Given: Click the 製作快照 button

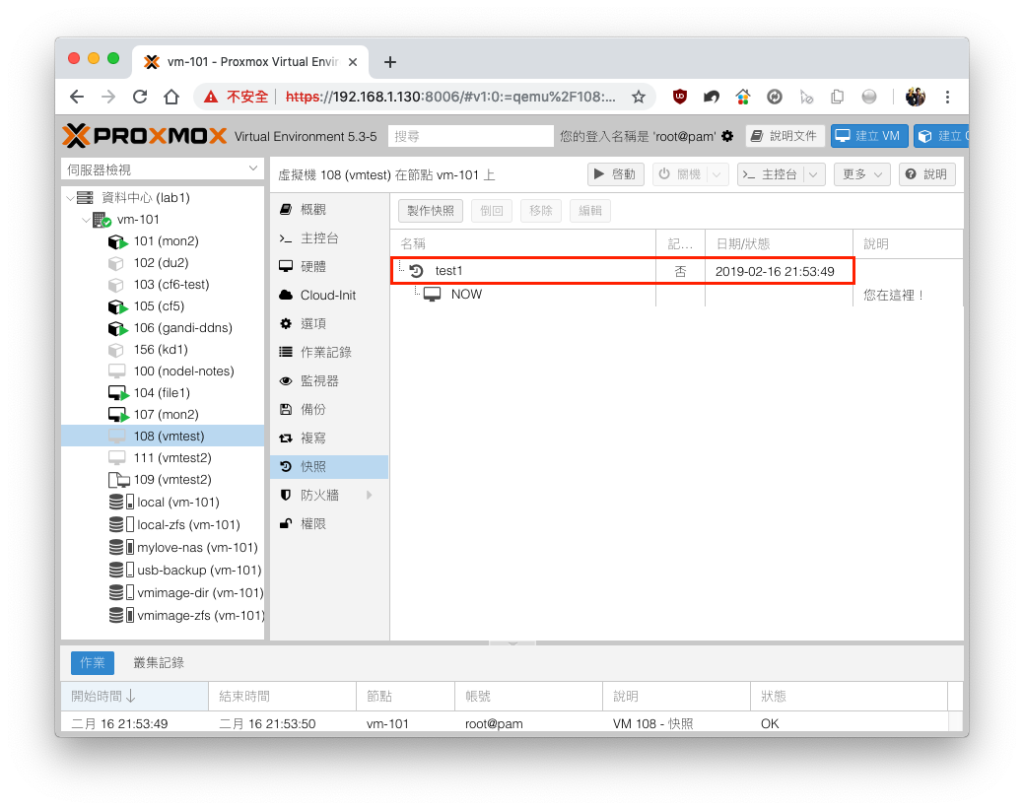Looking at the screenshot, I should click(x=430, y=210).
